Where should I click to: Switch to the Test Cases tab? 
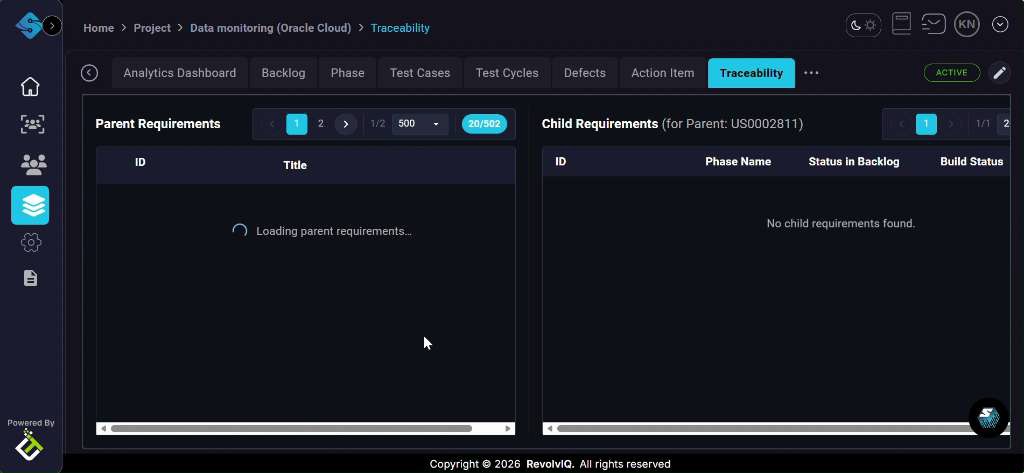tap(419, 73)
